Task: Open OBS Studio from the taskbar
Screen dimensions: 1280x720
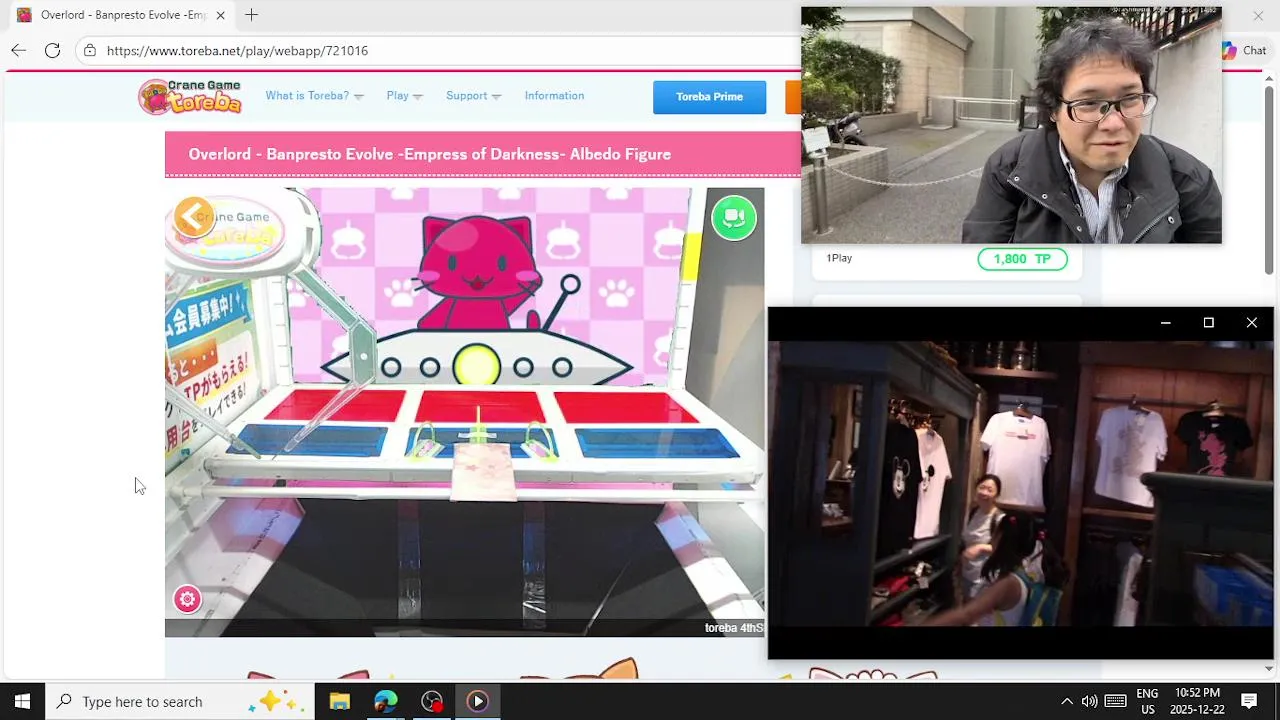Action: 432,701
